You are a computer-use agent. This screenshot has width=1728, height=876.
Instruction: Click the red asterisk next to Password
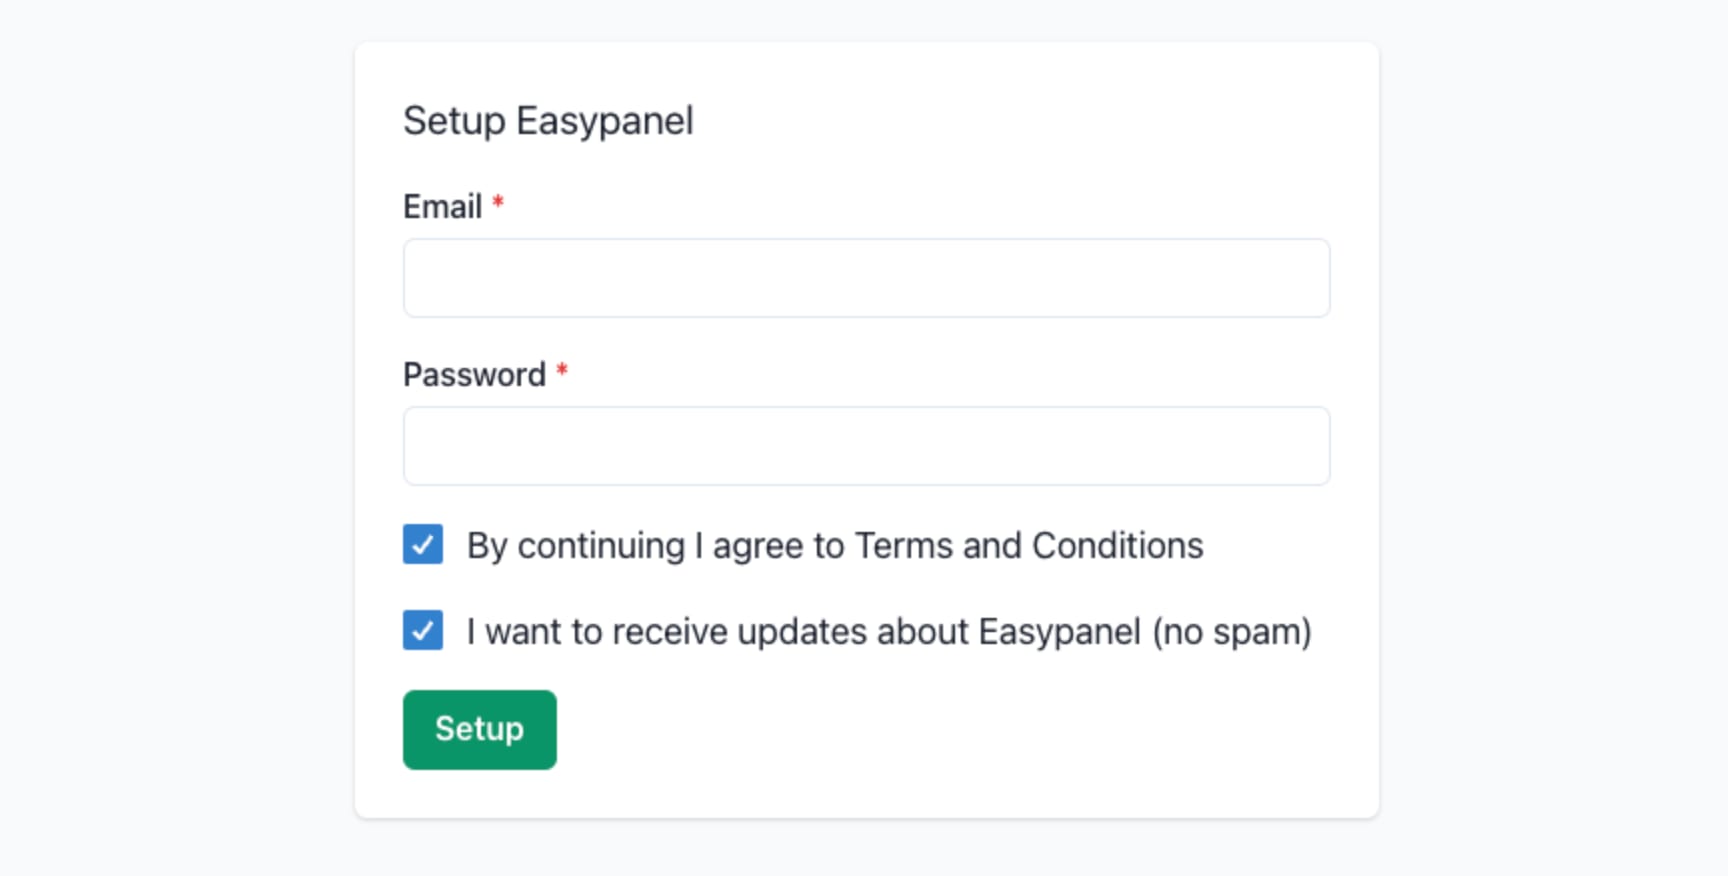561,371
